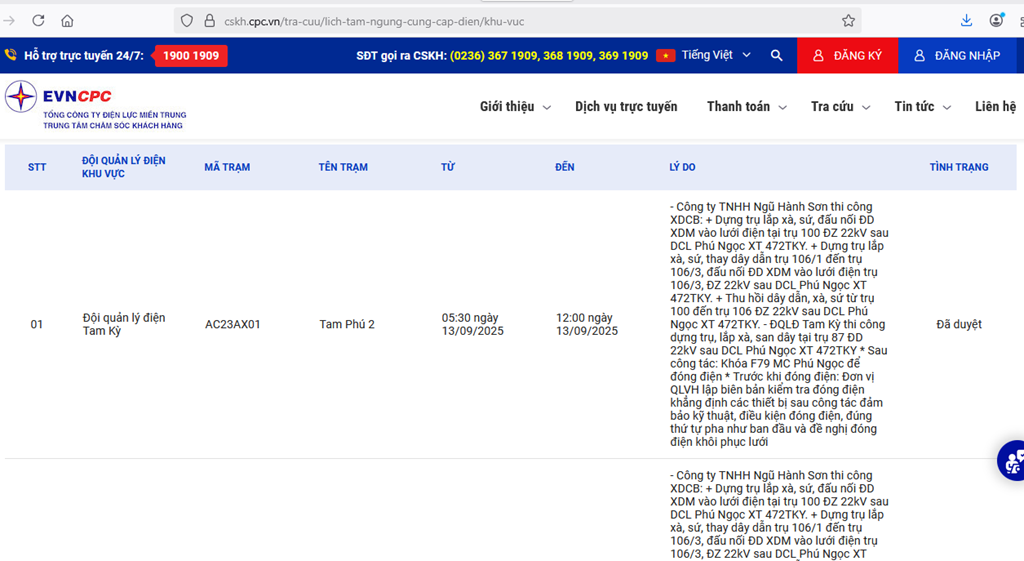Viewport: 1024px width, 561px height.
Task: Open the floating customer support chat icon
Action: click(1012, 460)
